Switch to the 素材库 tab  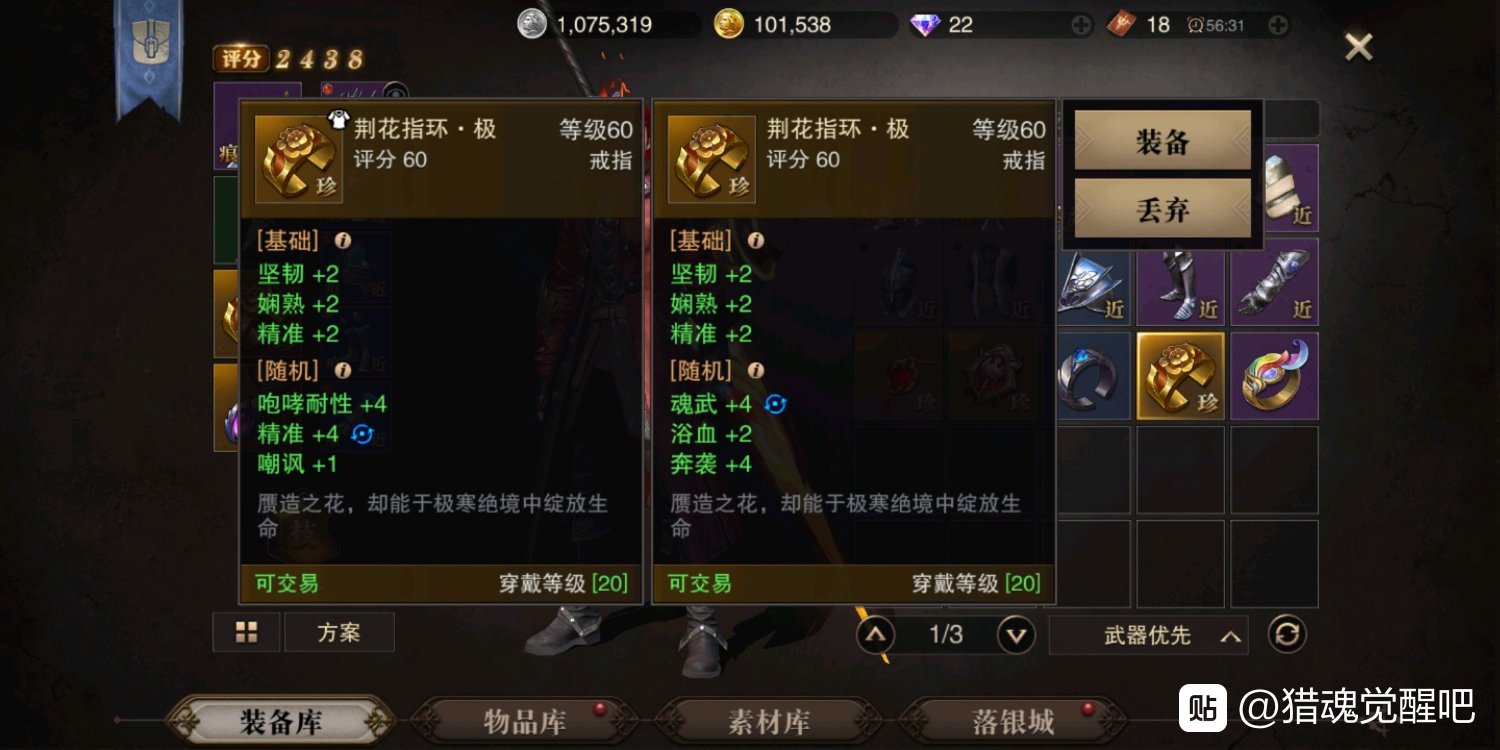(769, 721)
